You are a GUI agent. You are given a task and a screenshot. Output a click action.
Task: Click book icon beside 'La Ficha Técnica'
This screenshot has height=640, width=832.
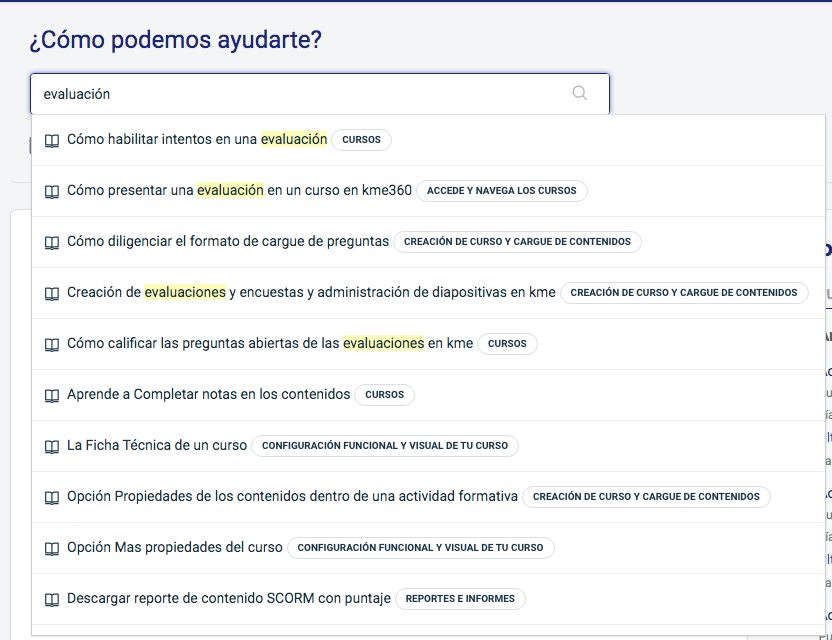coord(51,446)
